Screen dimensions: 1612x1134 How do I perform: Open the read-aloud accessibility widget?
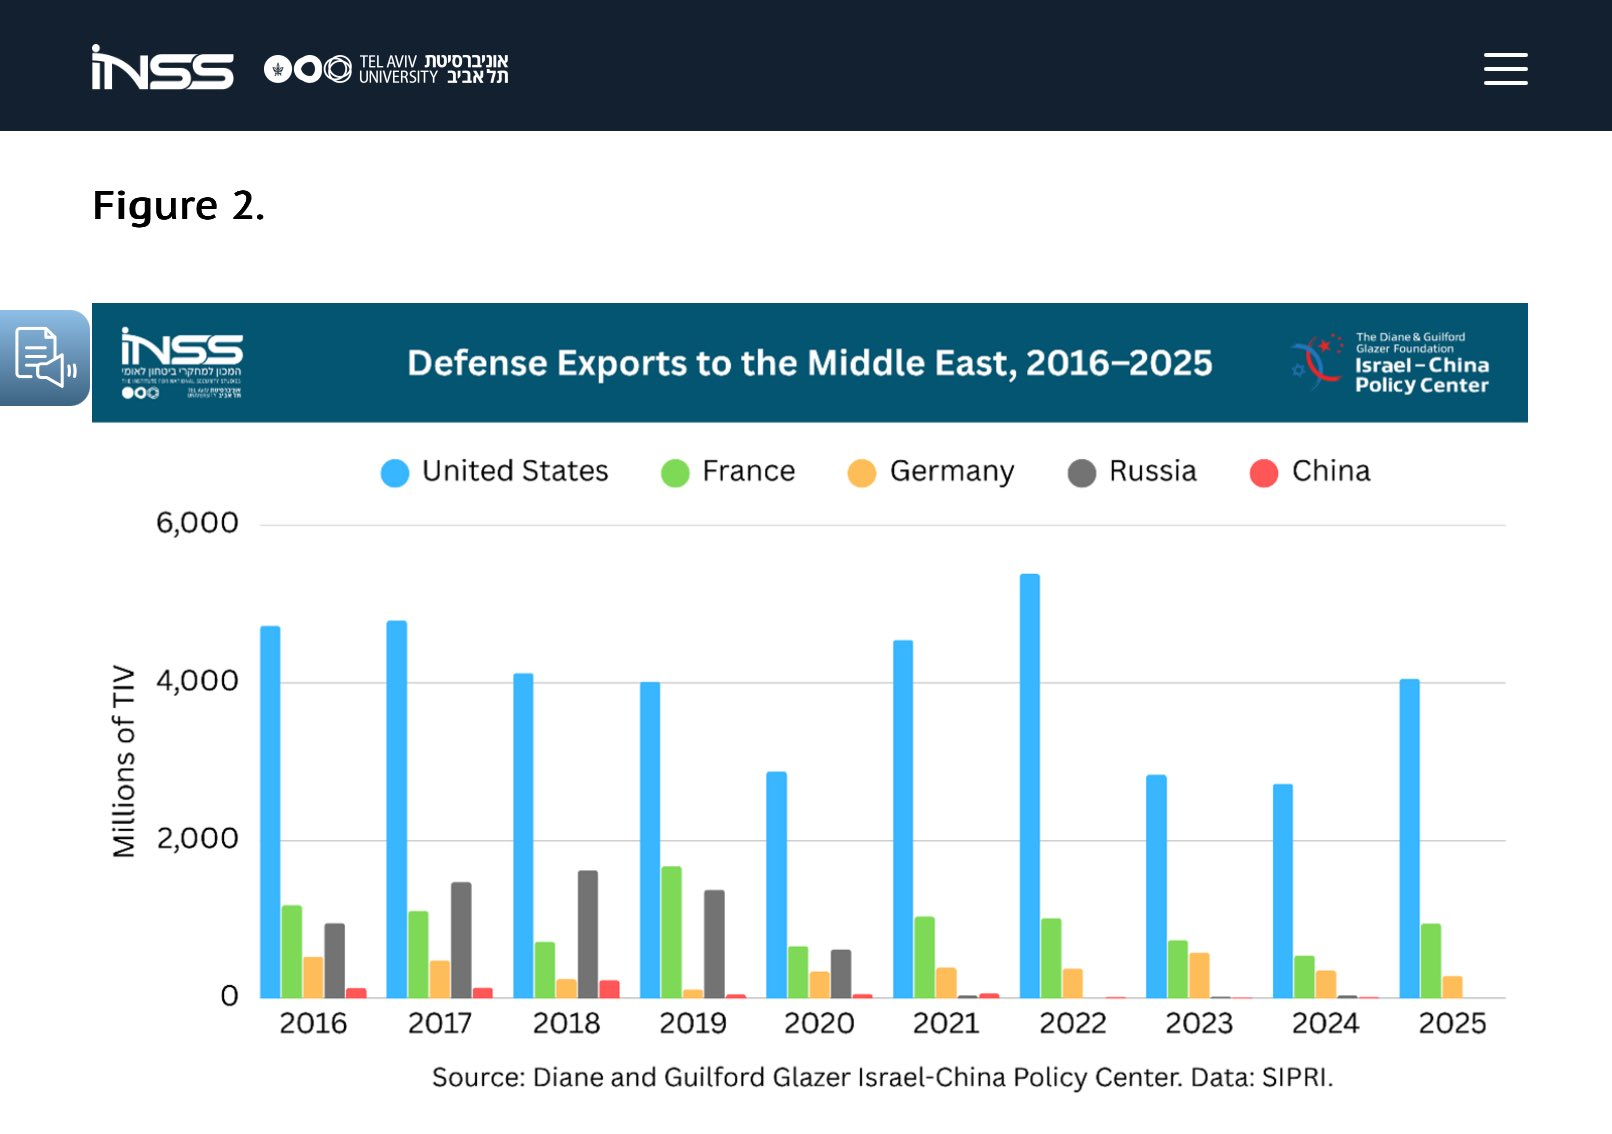click(x=45, y=357)
